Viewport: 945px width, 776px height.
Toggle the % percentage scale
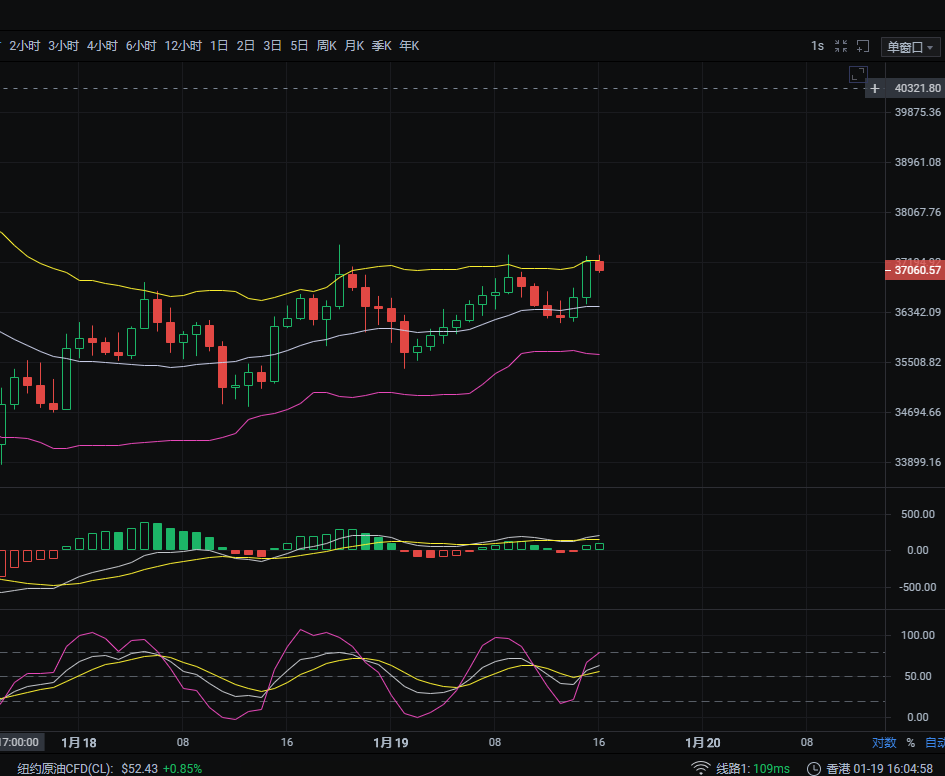click(910, 743)
